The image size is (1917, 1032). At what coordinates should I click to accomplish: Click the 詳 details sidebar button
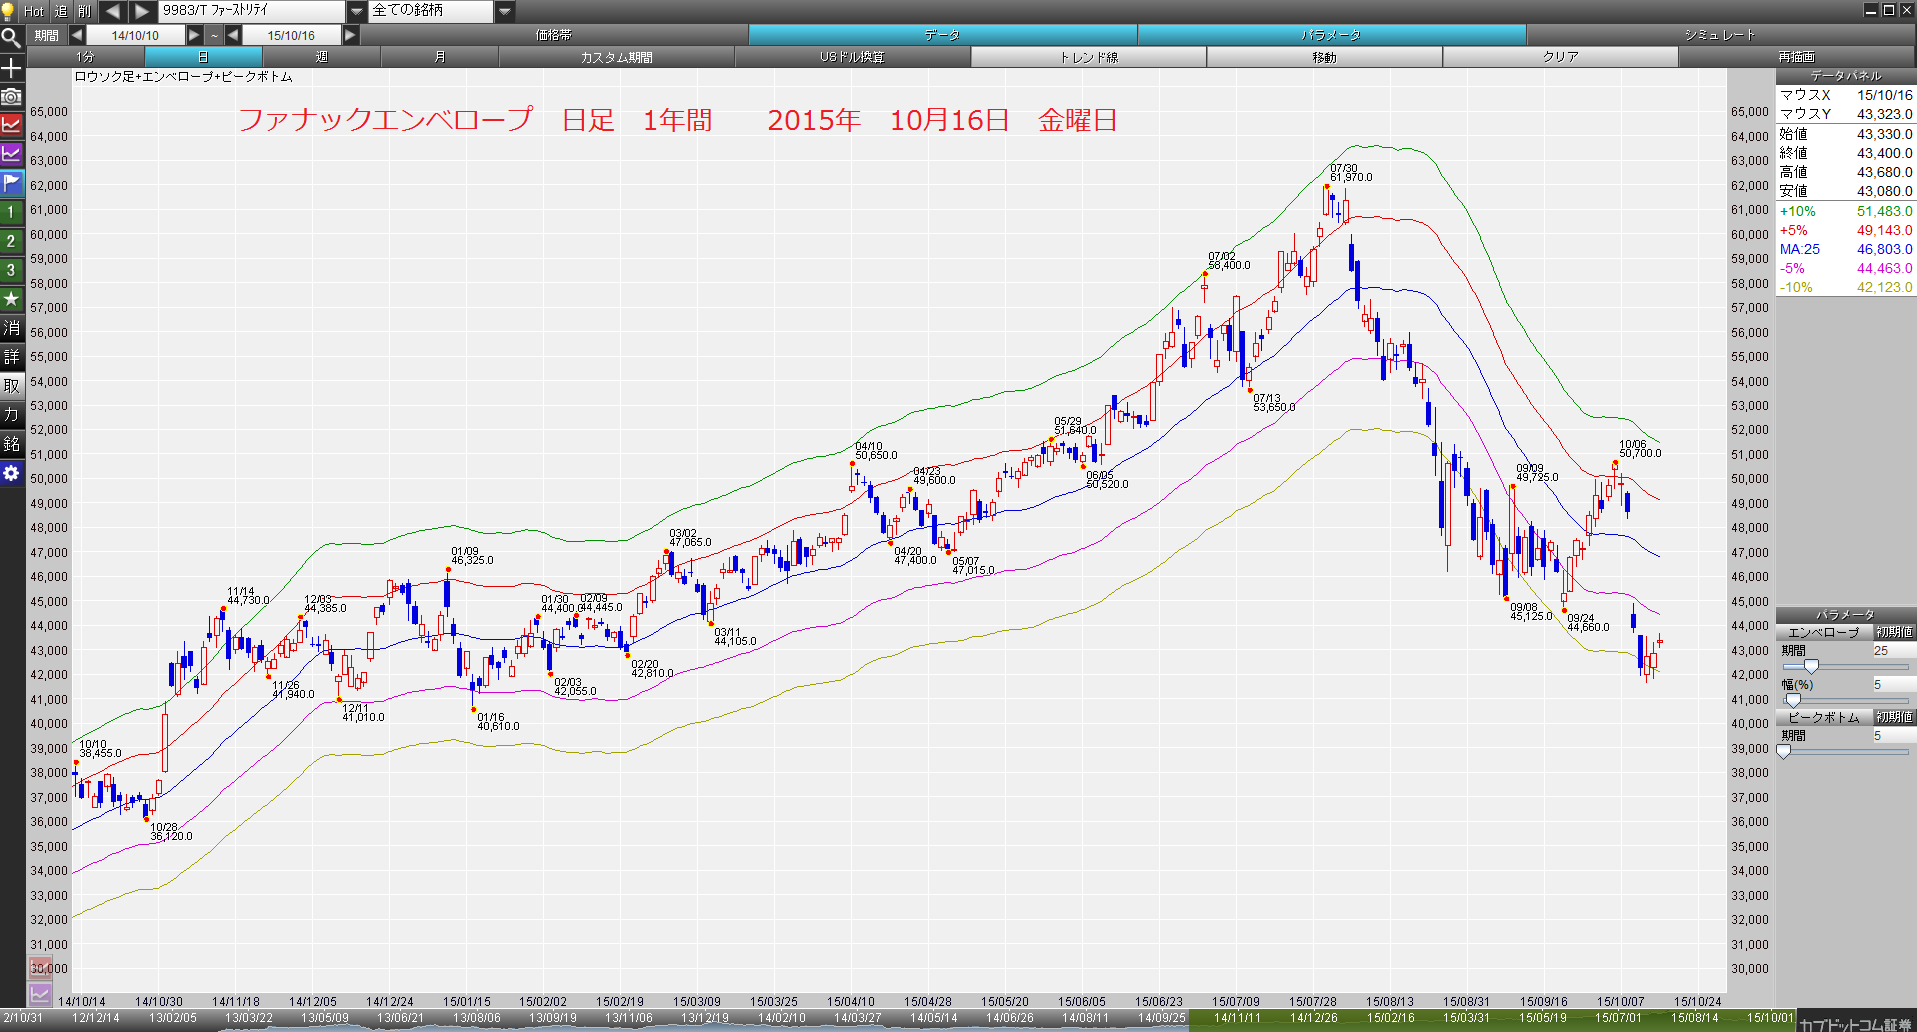point(11,357)
